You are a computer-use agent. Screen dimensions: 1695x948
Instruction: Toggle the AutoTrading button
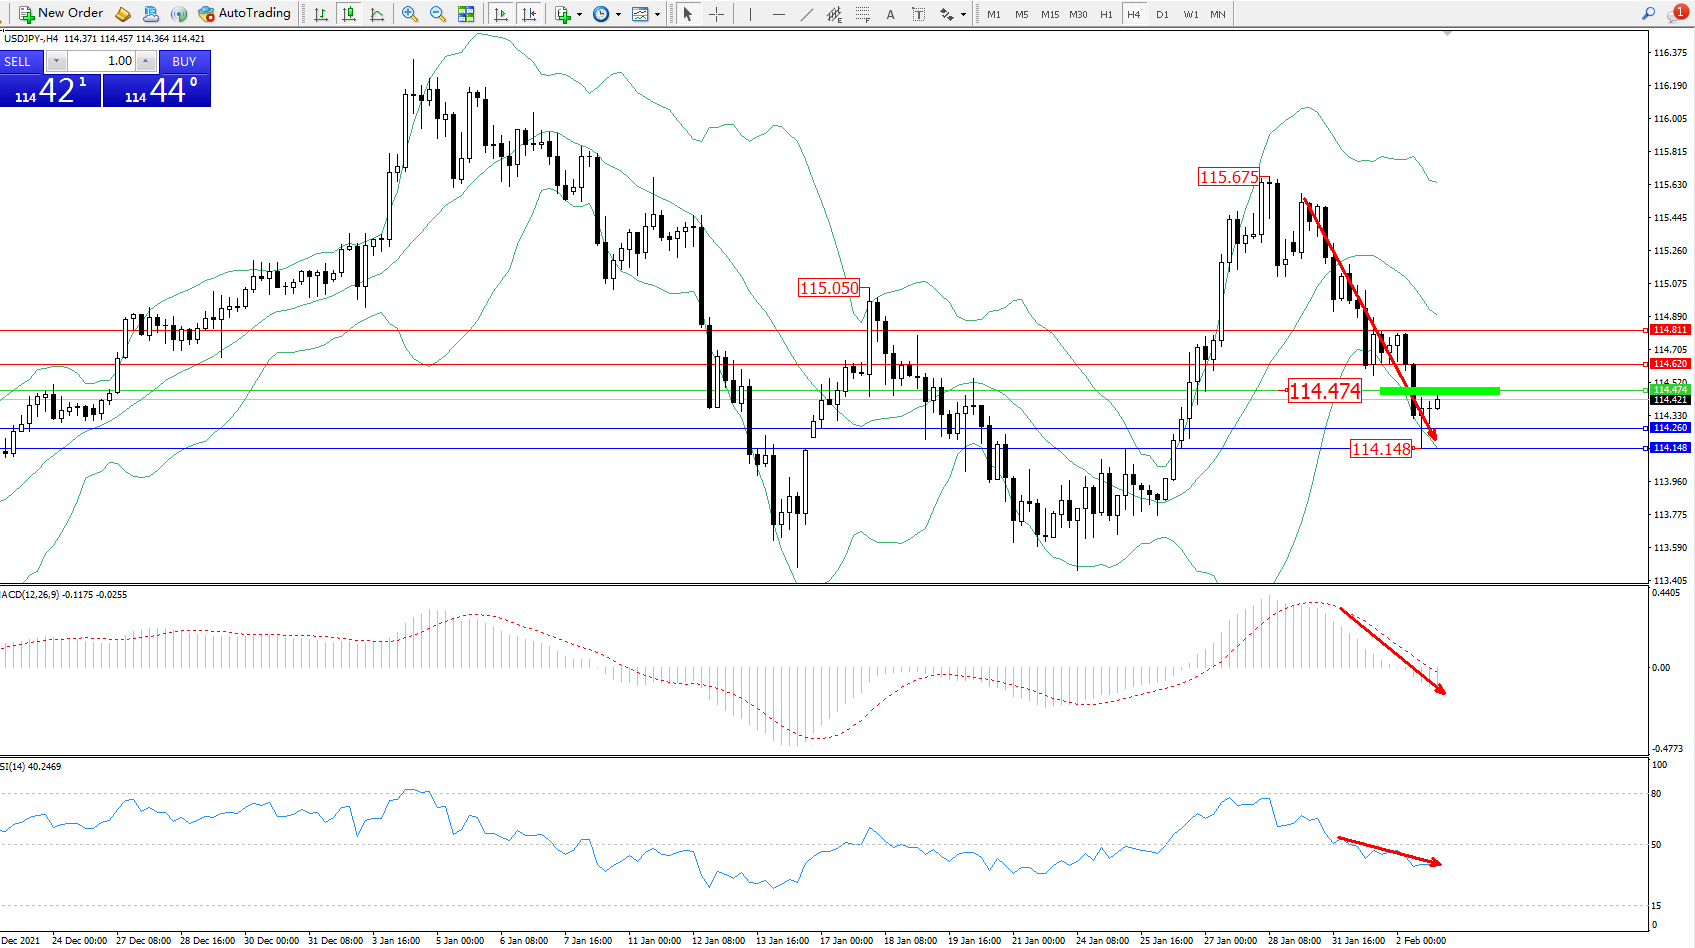tap(244, 14)
